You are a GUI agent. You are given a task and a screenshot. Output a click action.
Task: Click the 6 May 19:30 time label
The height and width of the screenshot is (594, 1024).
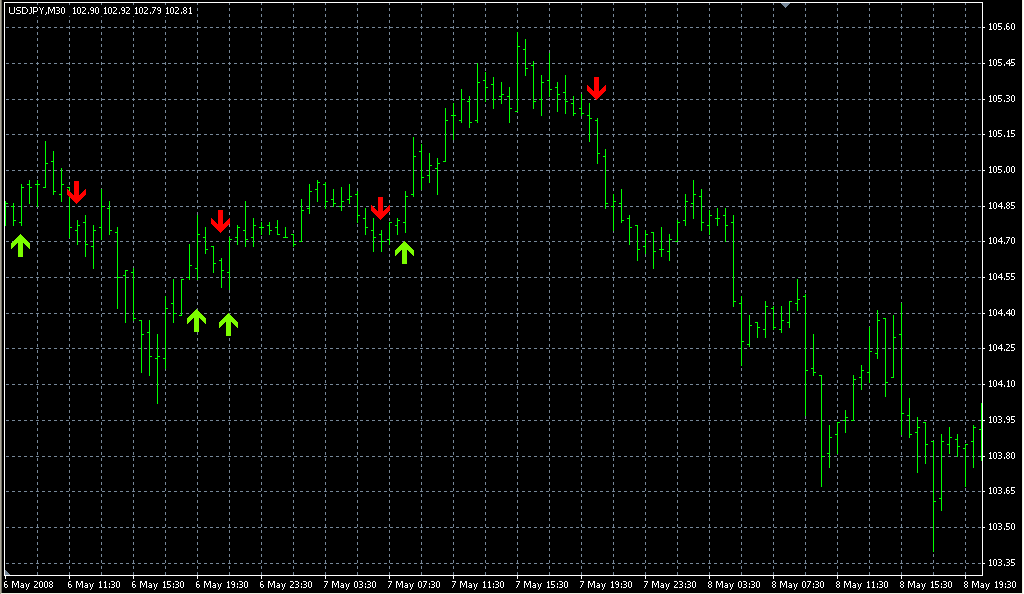224,584
